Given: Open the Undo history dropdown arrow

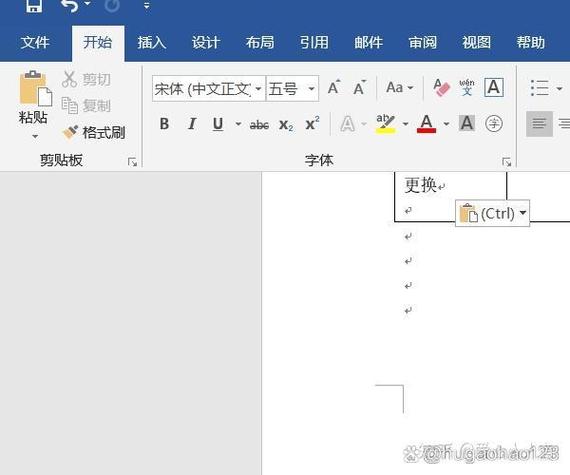Looking at the screenshot, I should (x=87, y=4).
